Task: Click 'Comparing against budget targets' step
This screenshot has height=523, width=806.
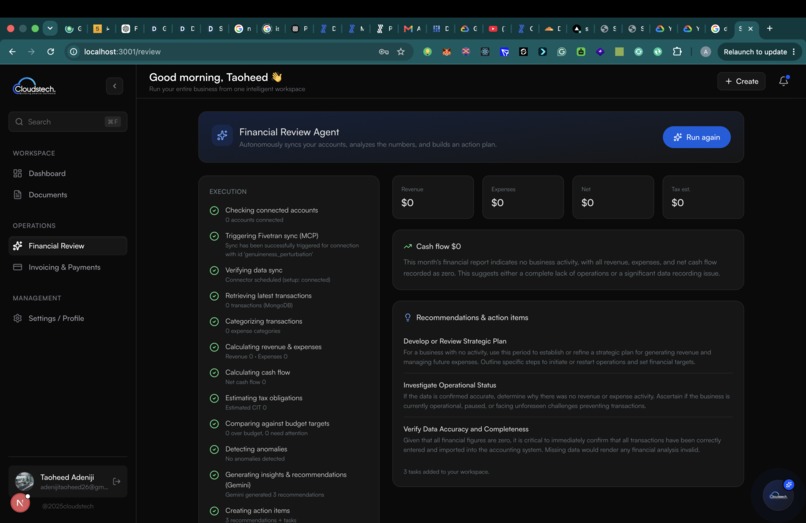Action: pos(277,423)
